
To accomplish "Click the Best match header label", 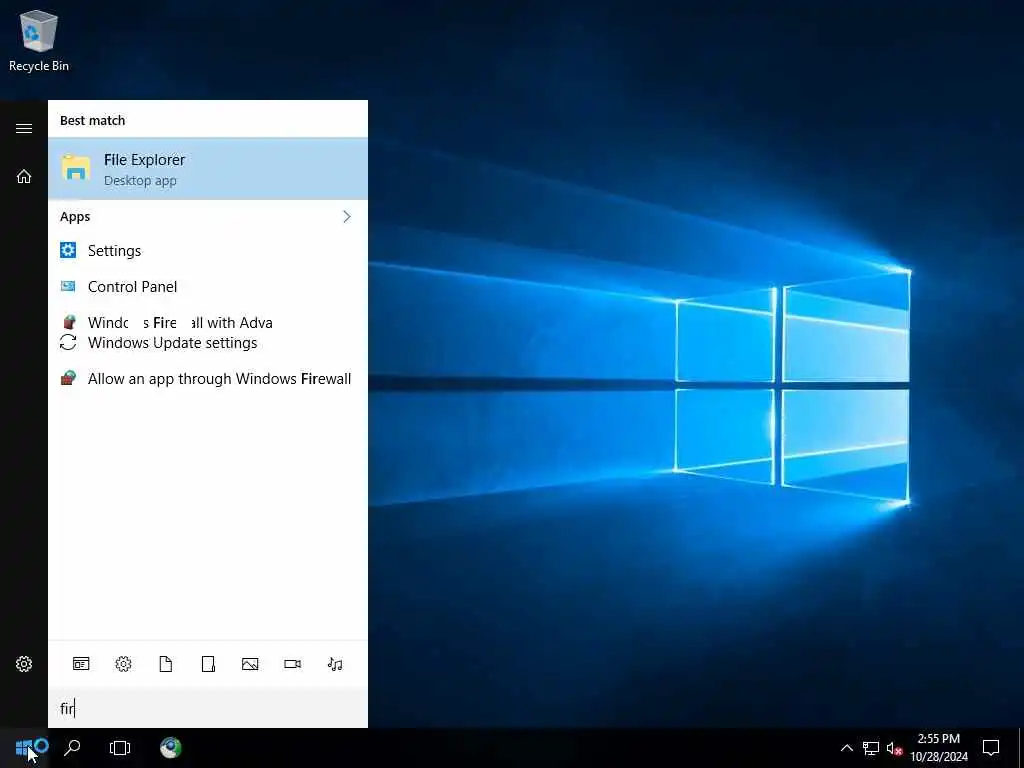I will 93,120.
